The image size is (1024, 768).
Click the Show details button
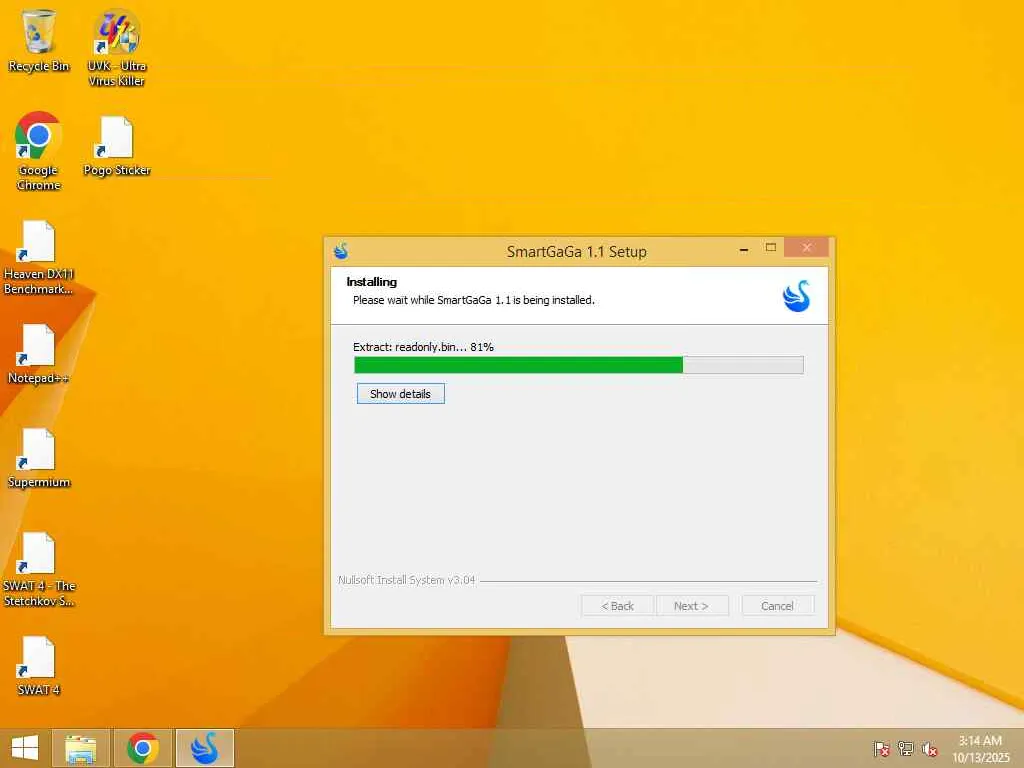tap(400, 394)
